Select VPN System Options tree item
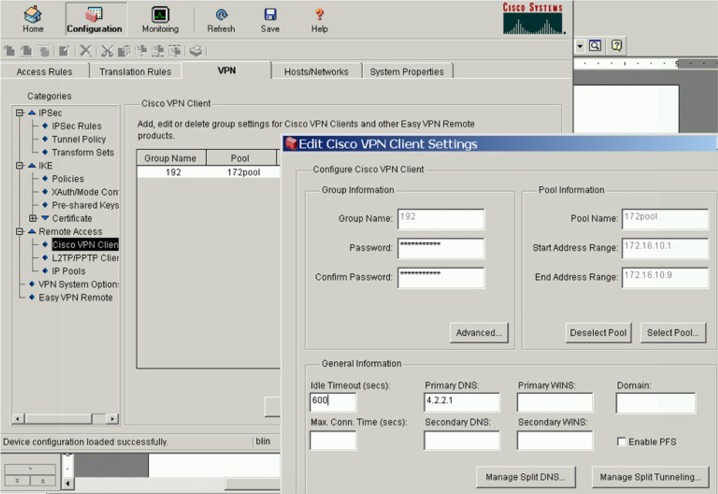This screenshot has width=718, height=494. pyautogui.click(x=78, y=284)
